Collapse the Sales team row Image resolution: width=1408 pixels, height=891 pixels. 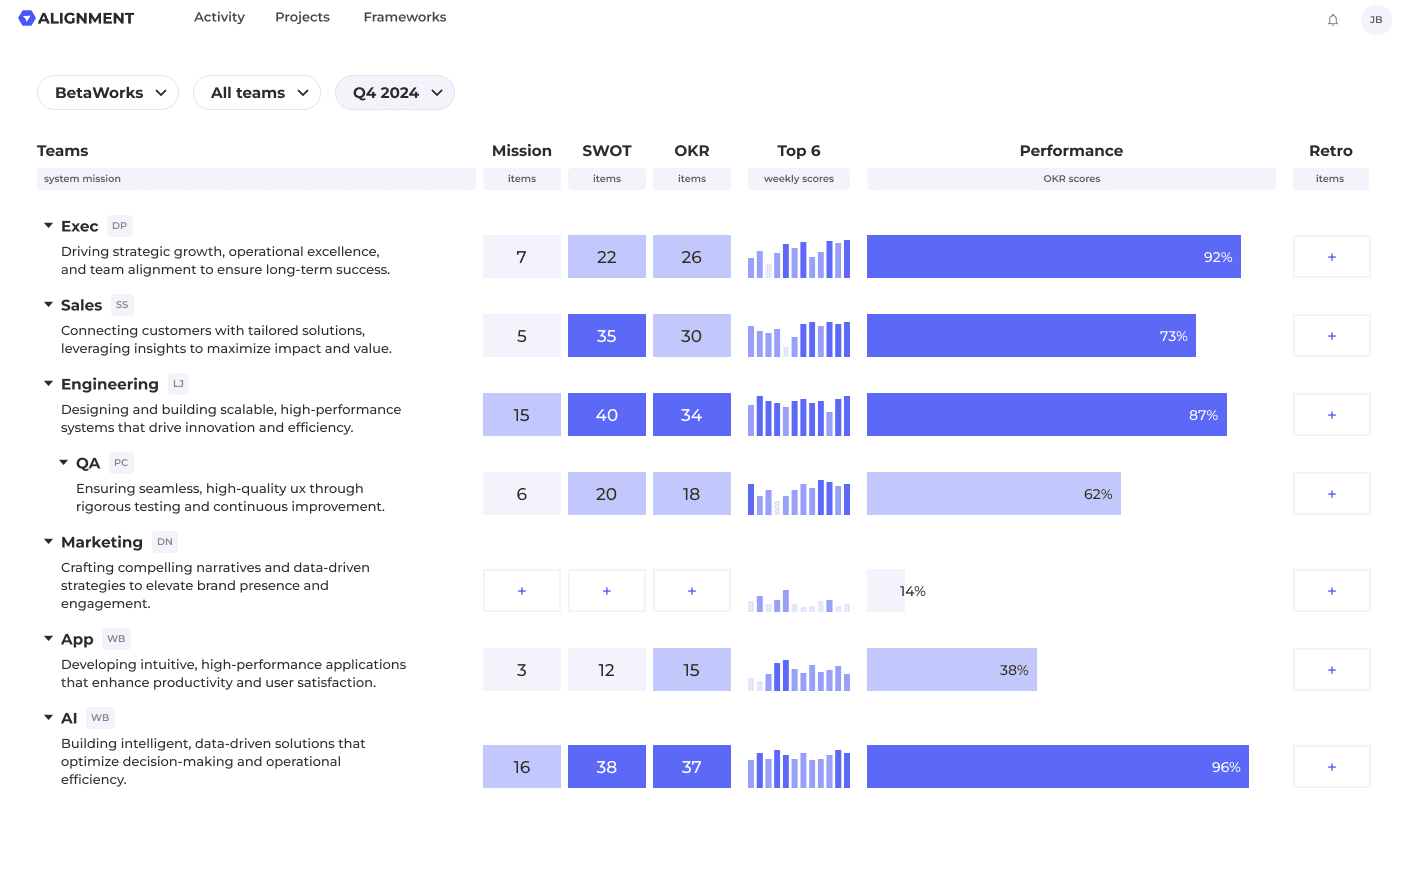click(x=48, y=305)
